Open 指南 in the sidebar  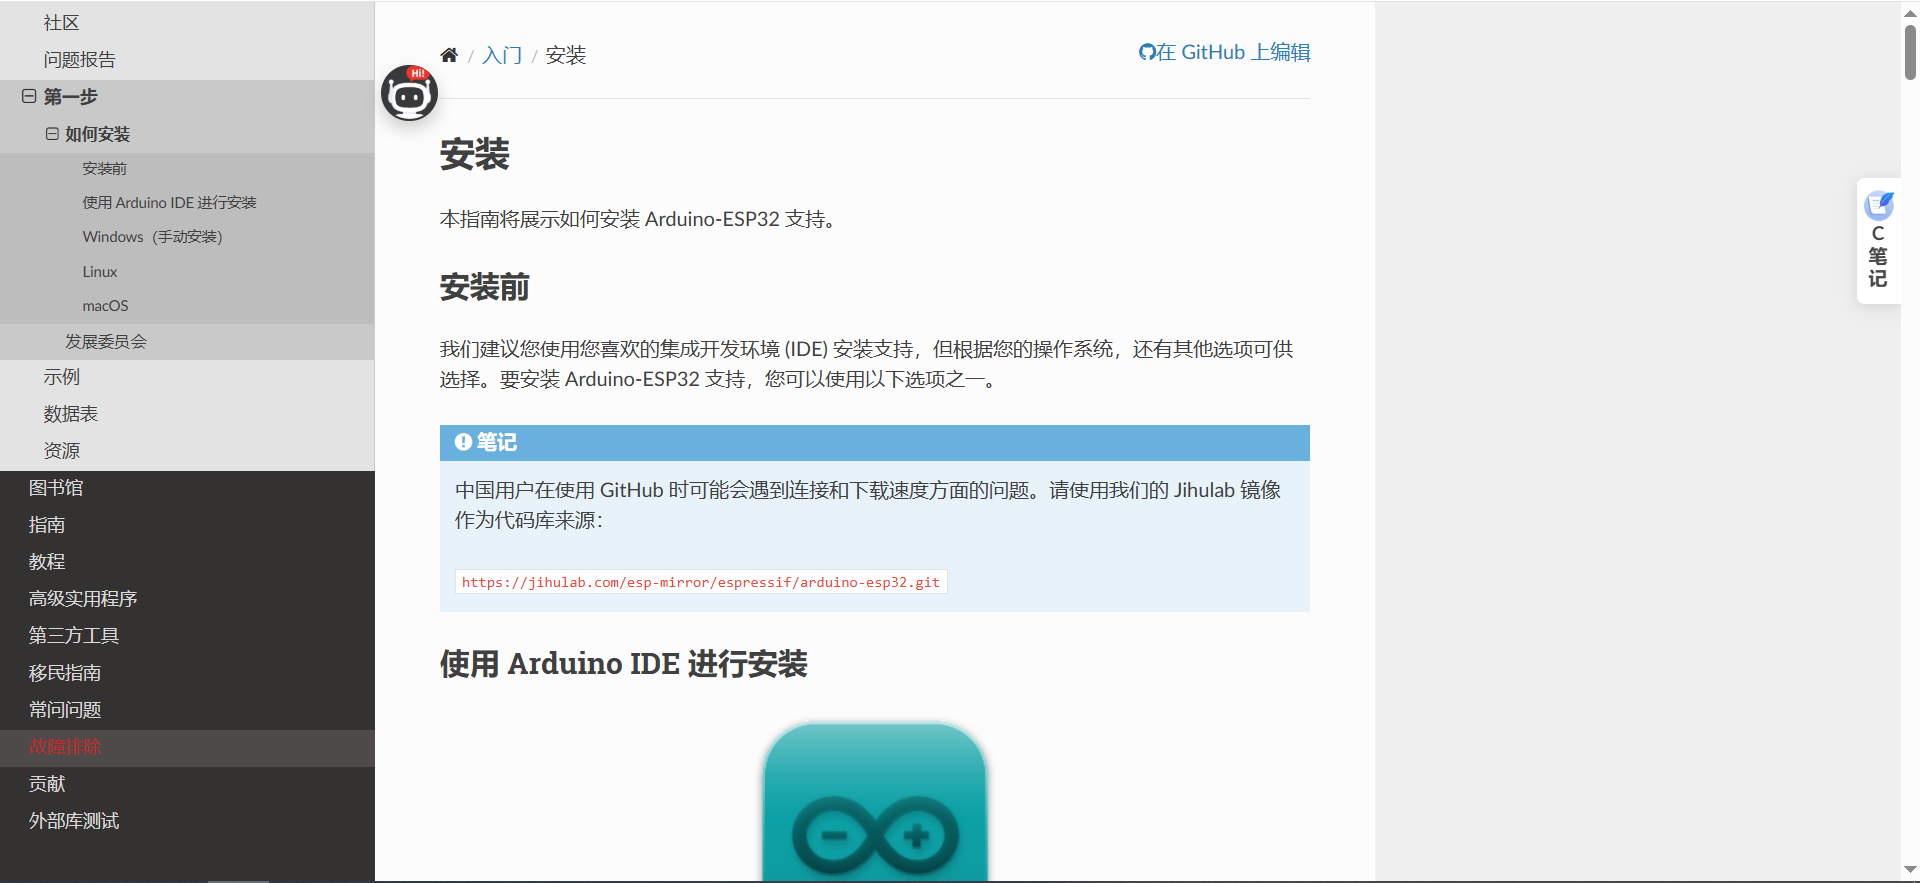[x=47, y=525]
